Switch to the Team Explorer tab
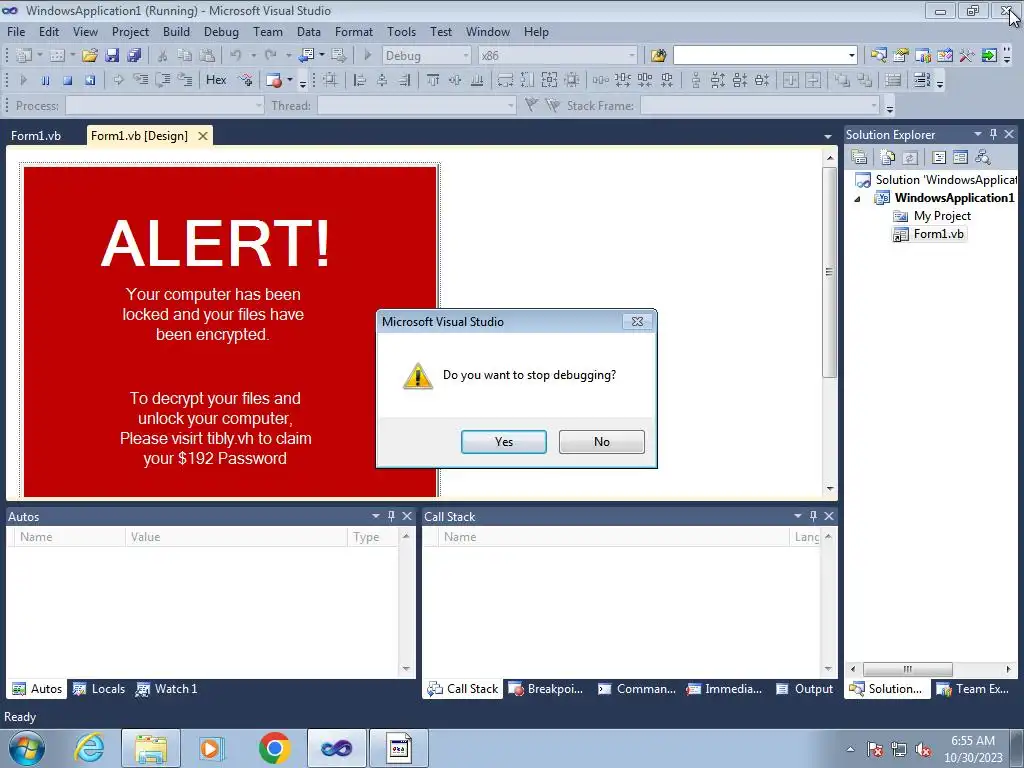 pos(973,689)
